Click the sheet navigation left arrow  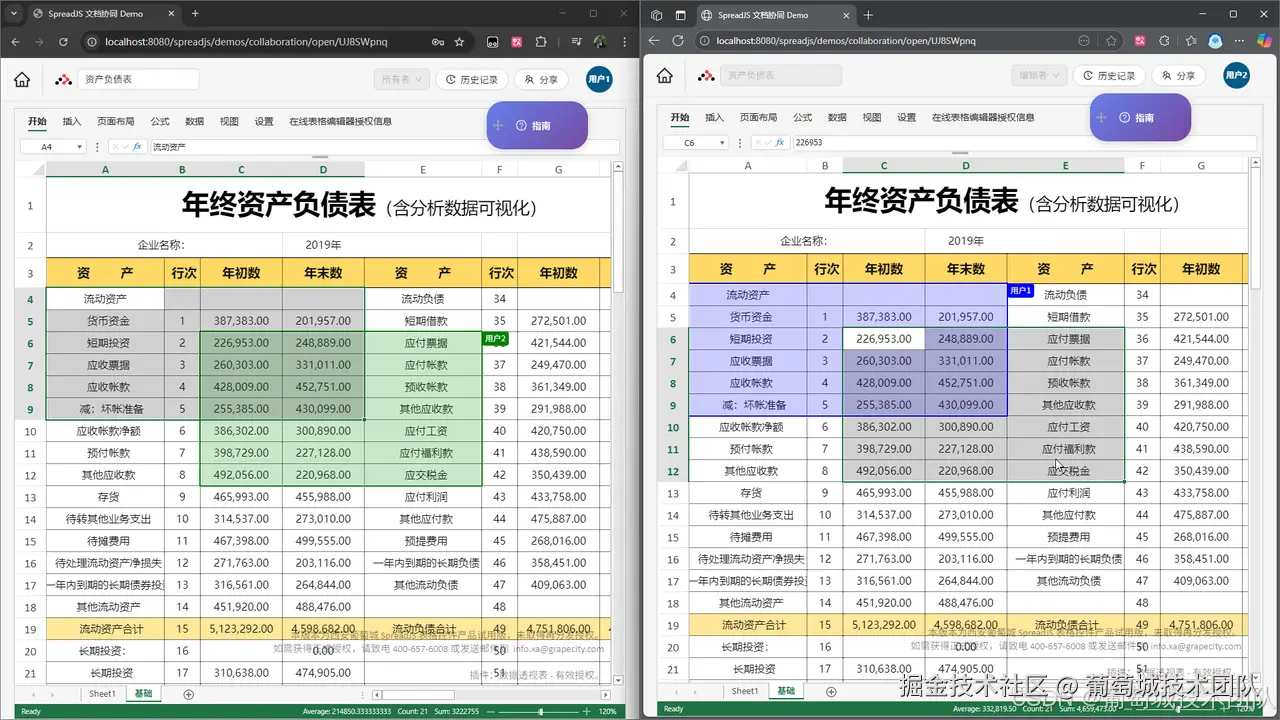pyautogui.click(x=33, y=694)
